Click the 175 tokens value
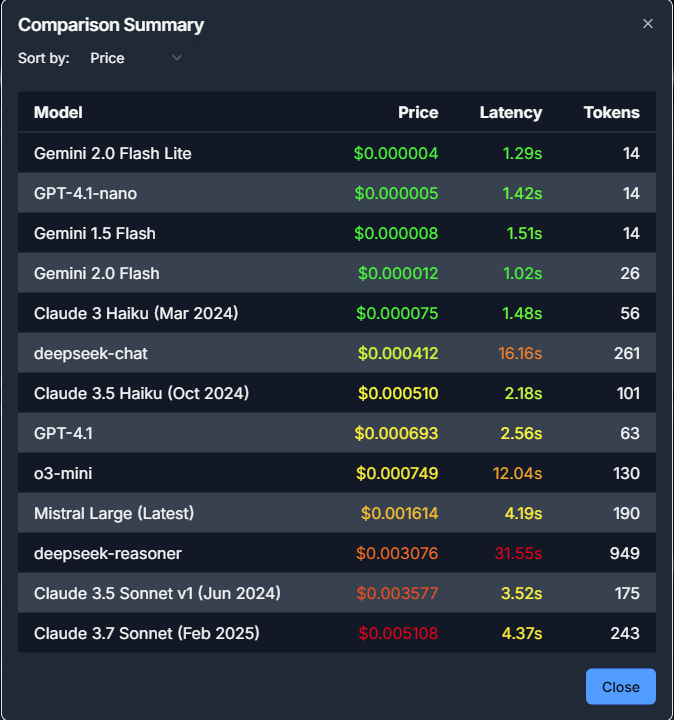Viewport: 674px width, 720px height. pyautogui.click(x=627, y=593)
